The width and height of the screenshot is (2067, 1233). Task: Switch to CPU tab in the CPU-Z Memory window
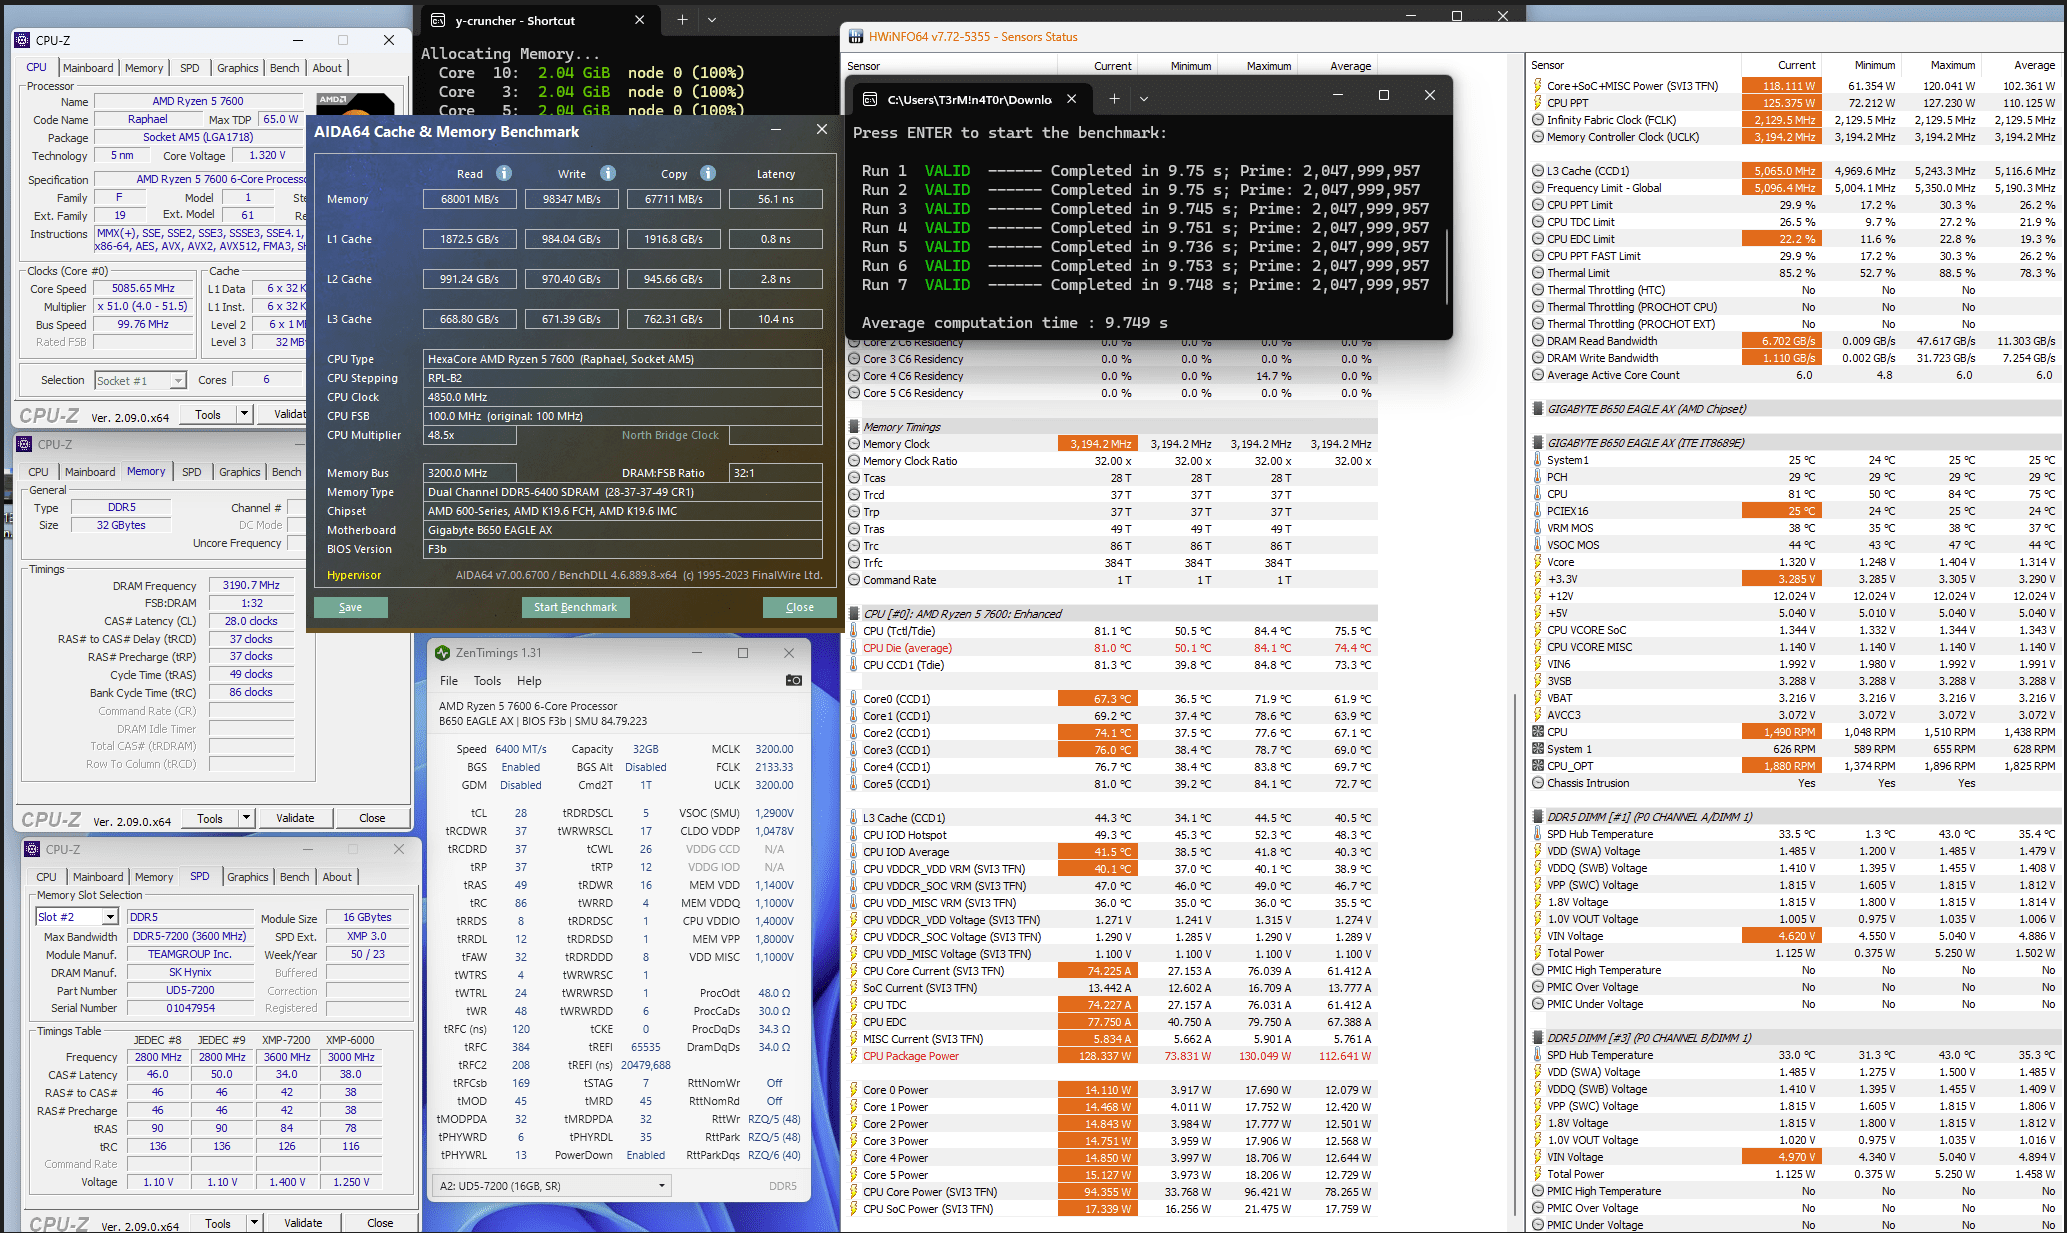tap(38, 472)
